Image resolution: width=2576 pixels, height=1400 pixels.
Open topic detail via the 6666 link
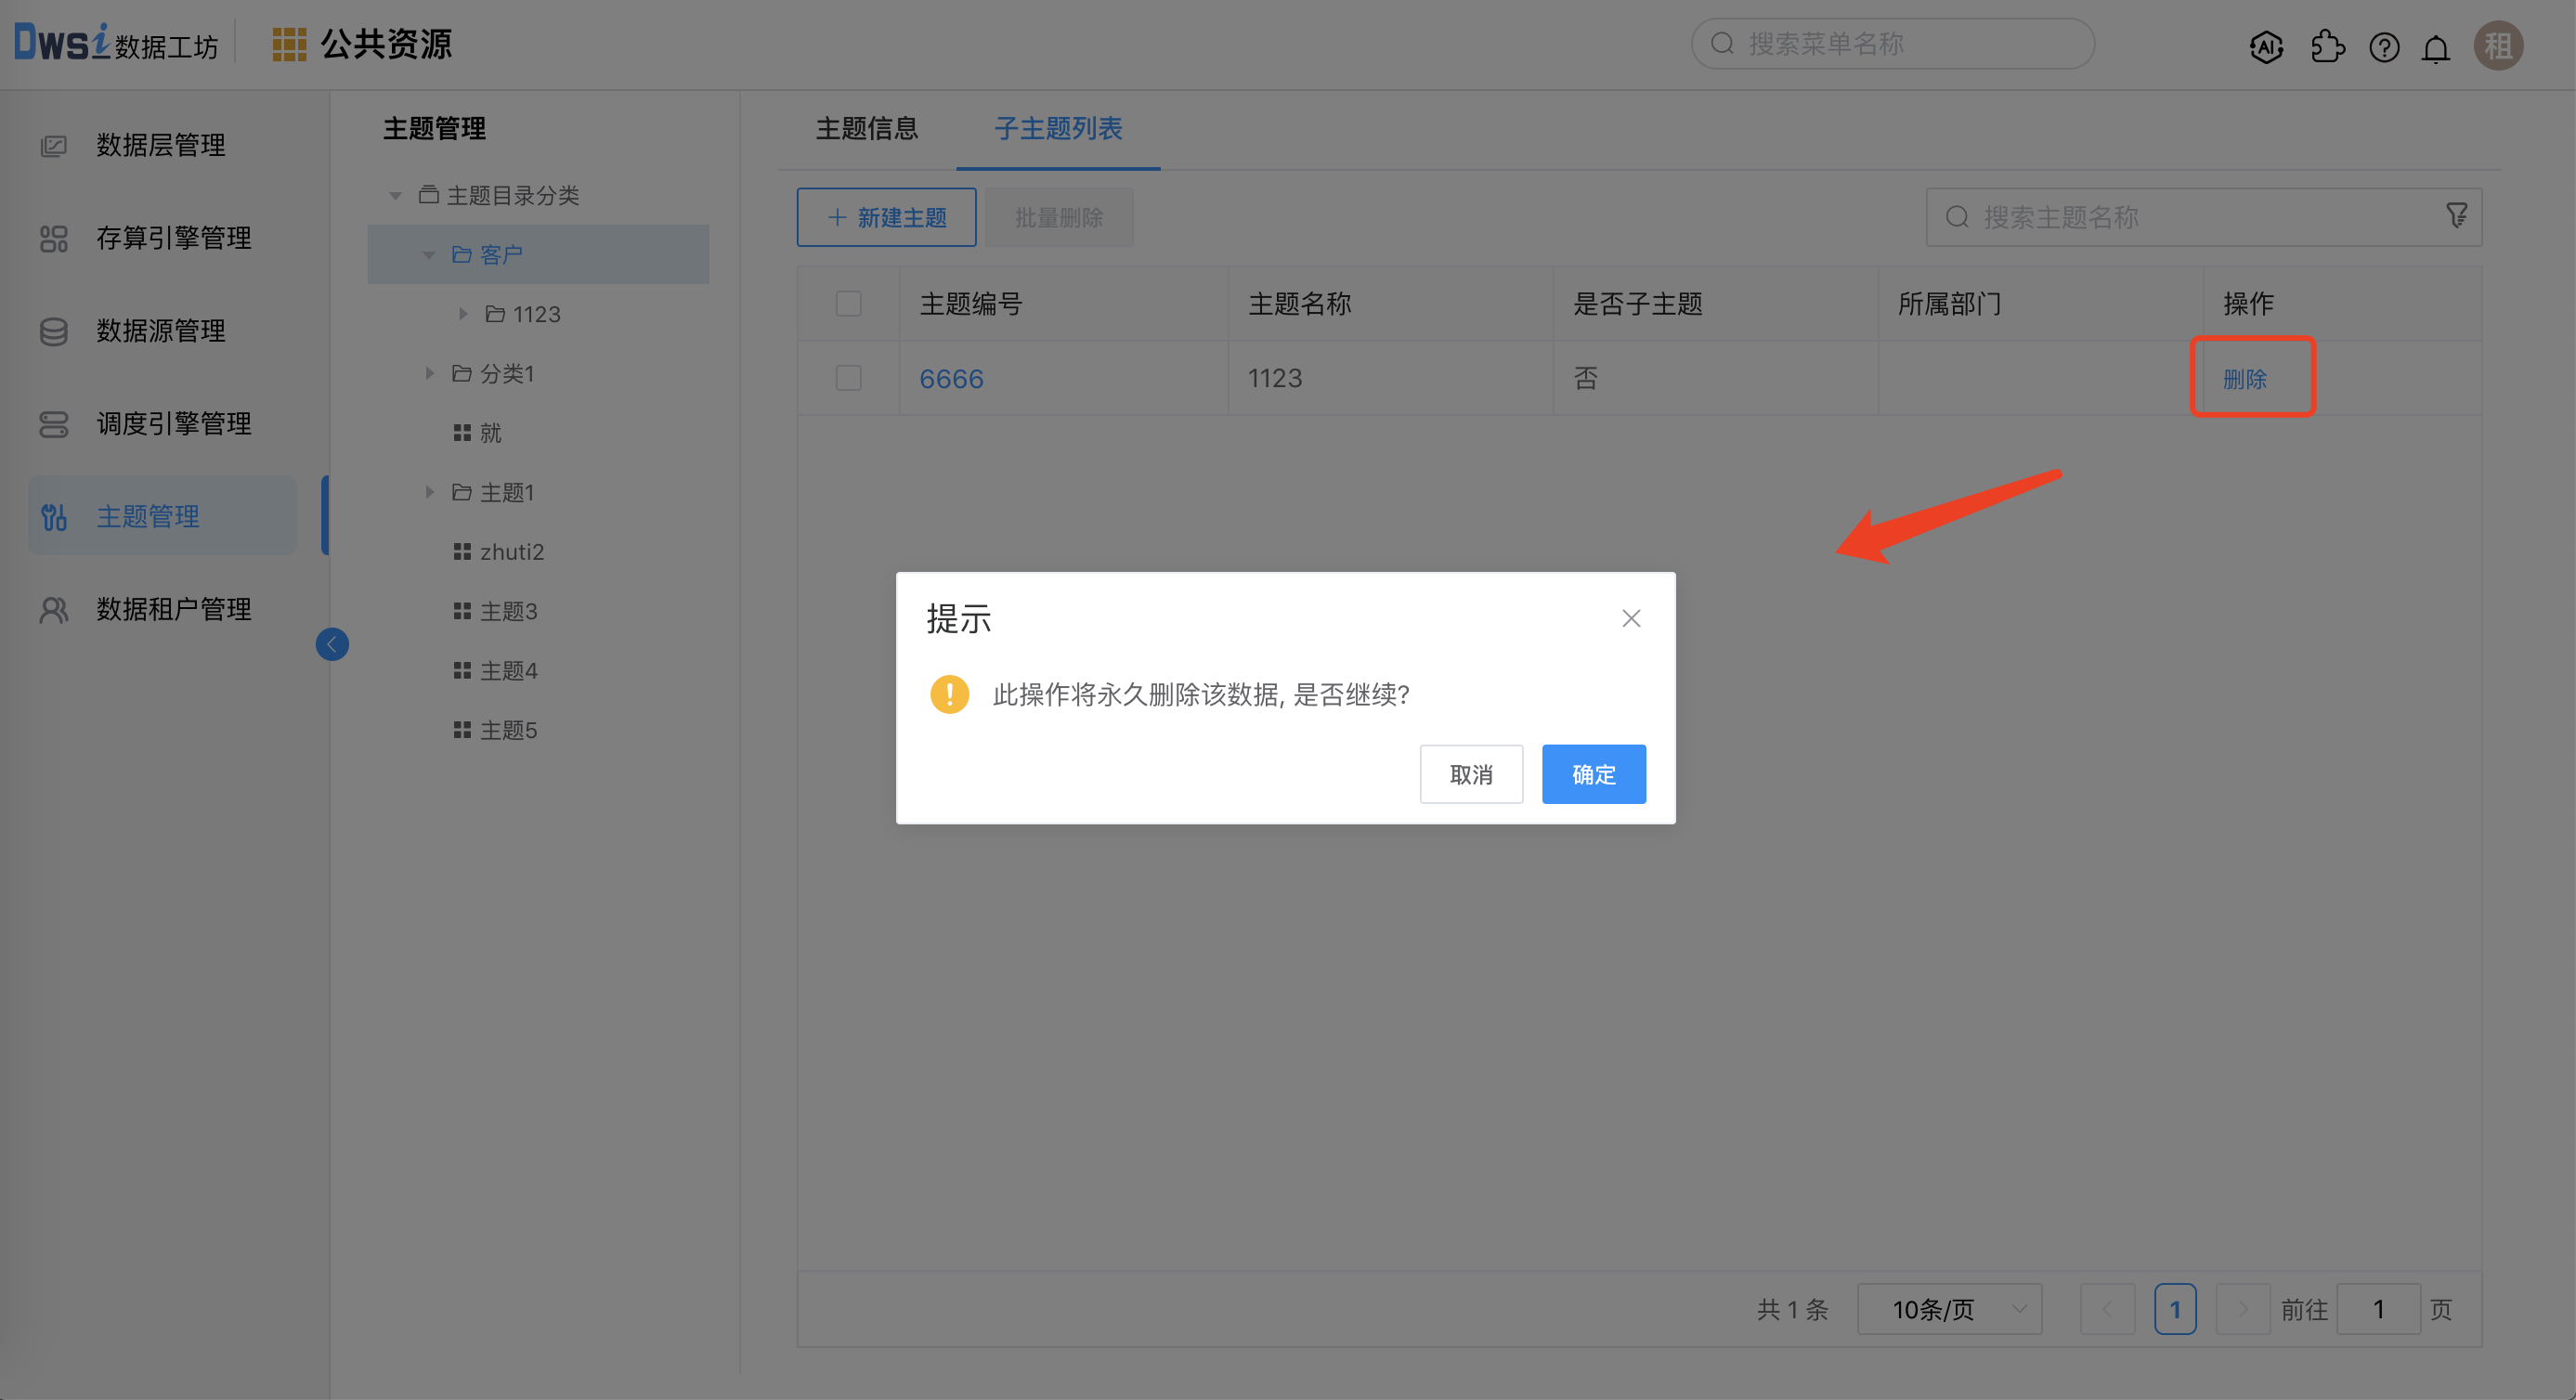[950, 378]
